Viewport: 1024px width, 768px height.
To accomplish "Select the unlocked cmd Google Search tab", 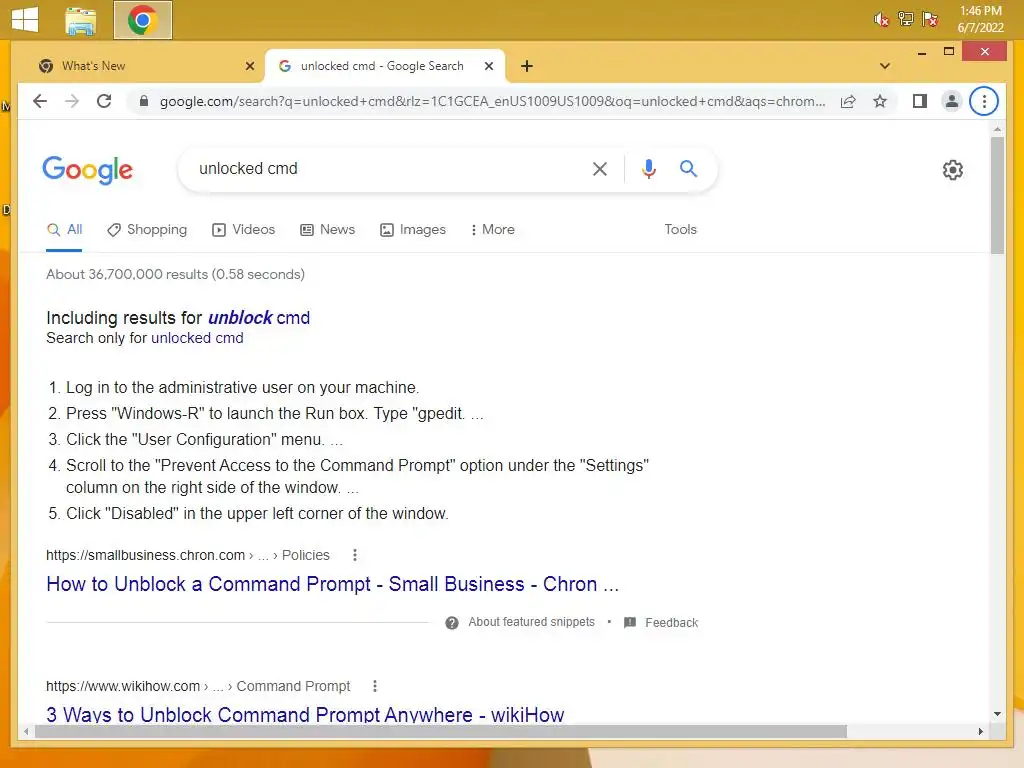I will 384,66.
